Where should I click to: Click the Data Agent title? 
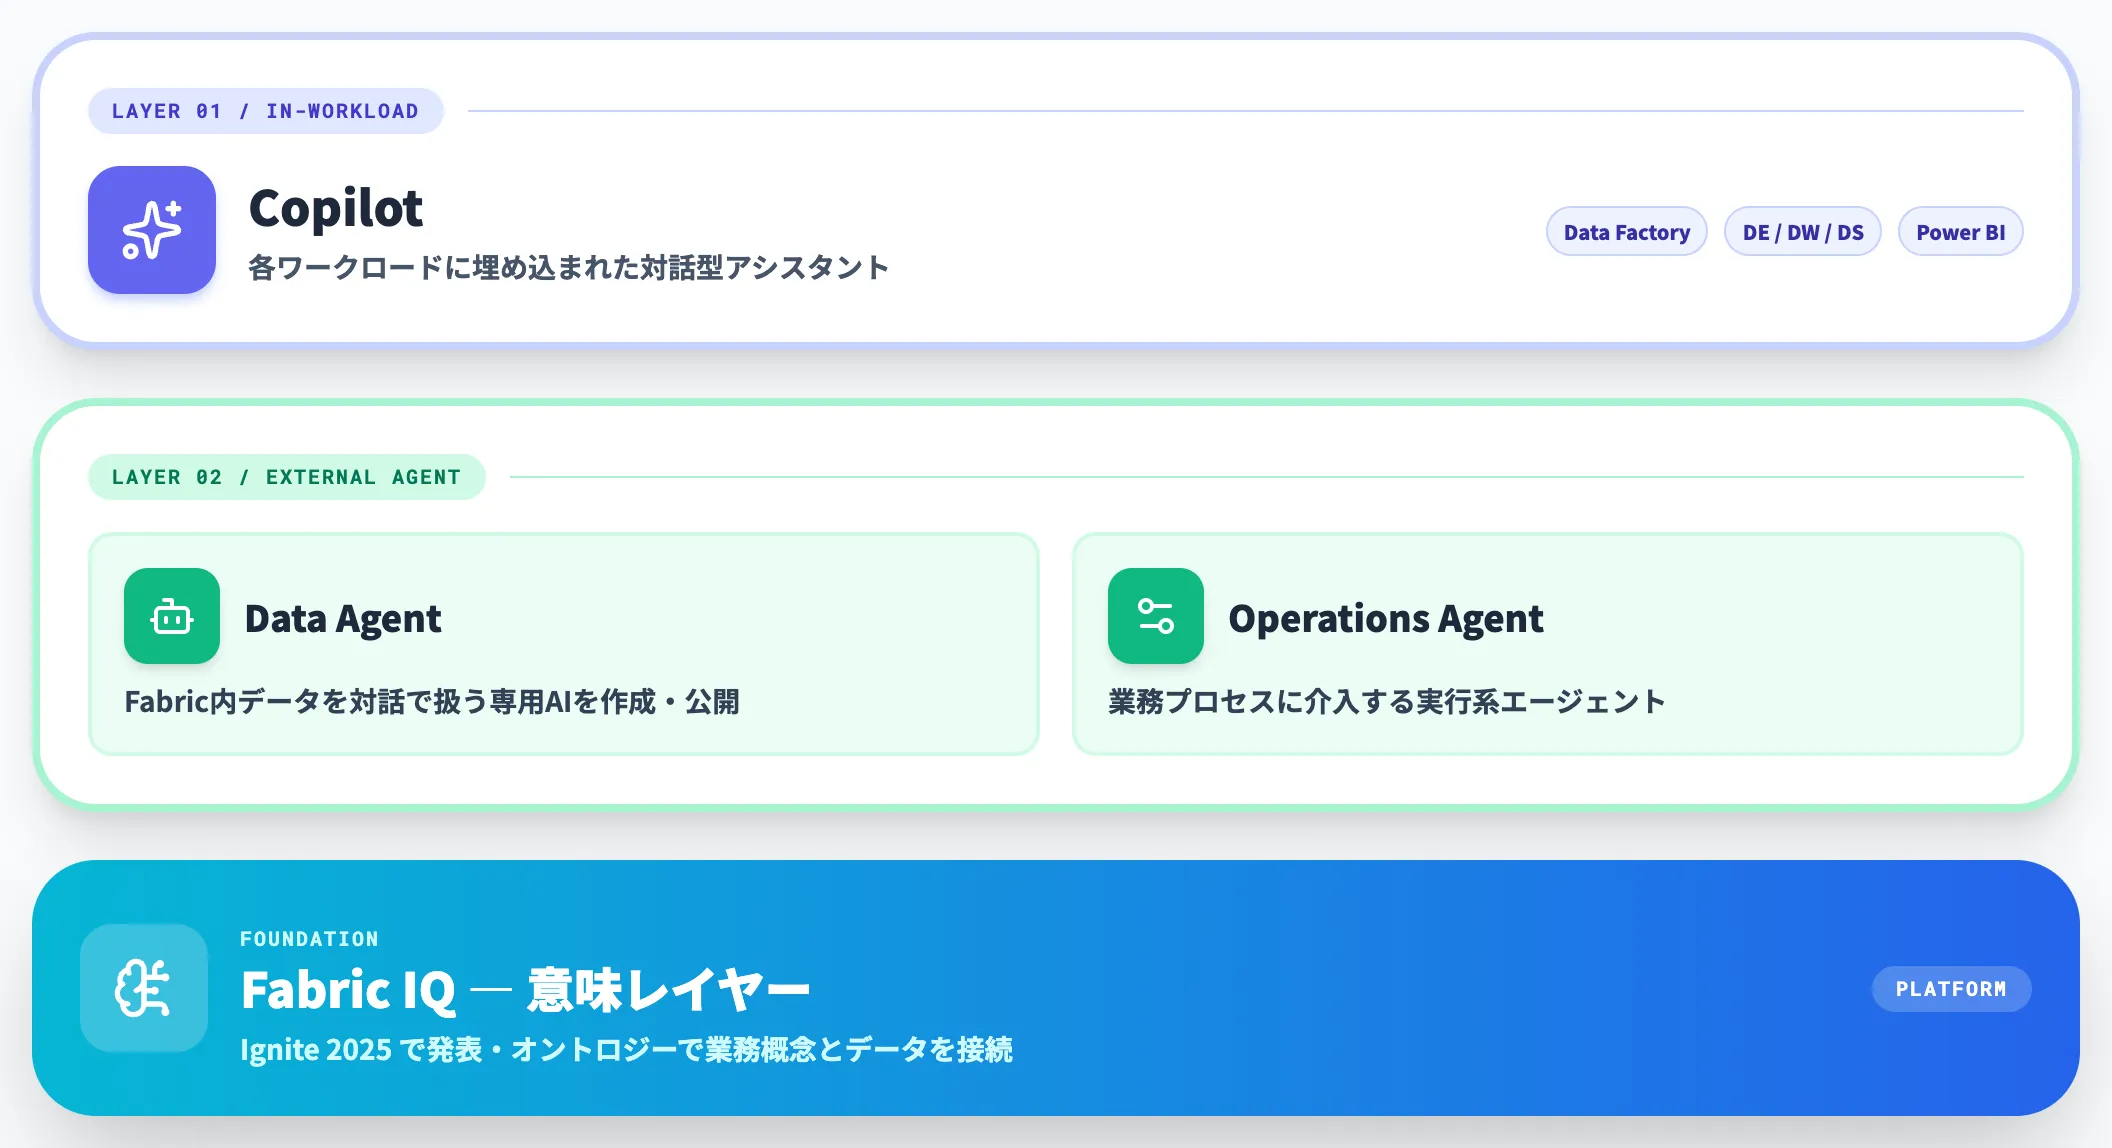(x=343, y=619)
